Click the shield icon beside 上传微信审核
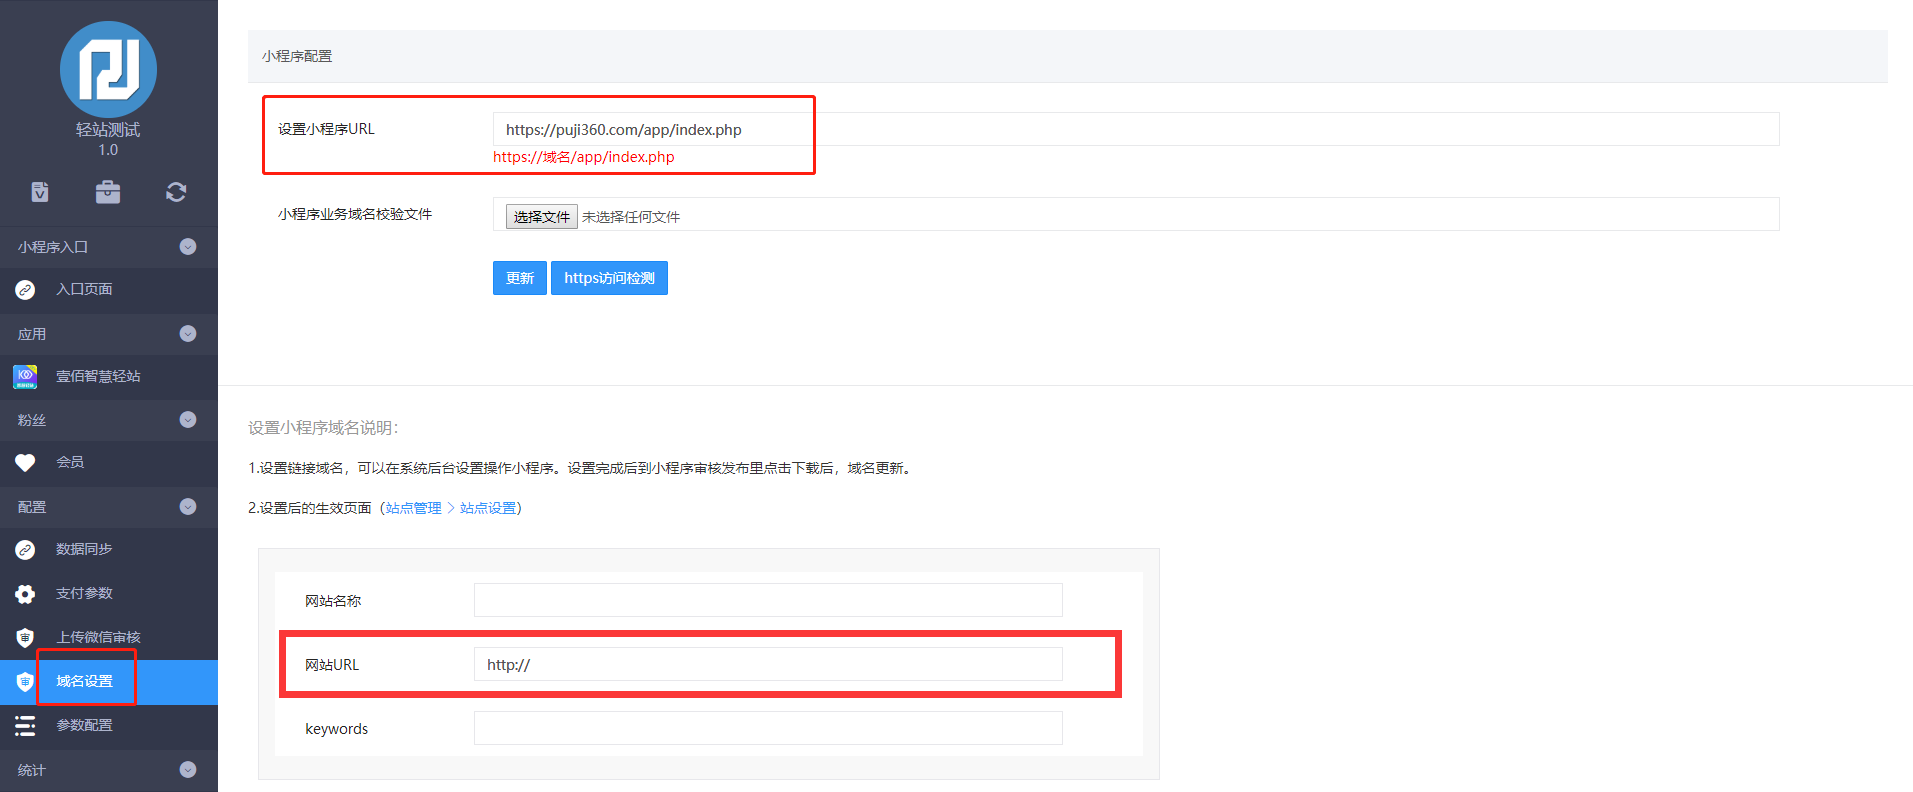 pos(25,638)
